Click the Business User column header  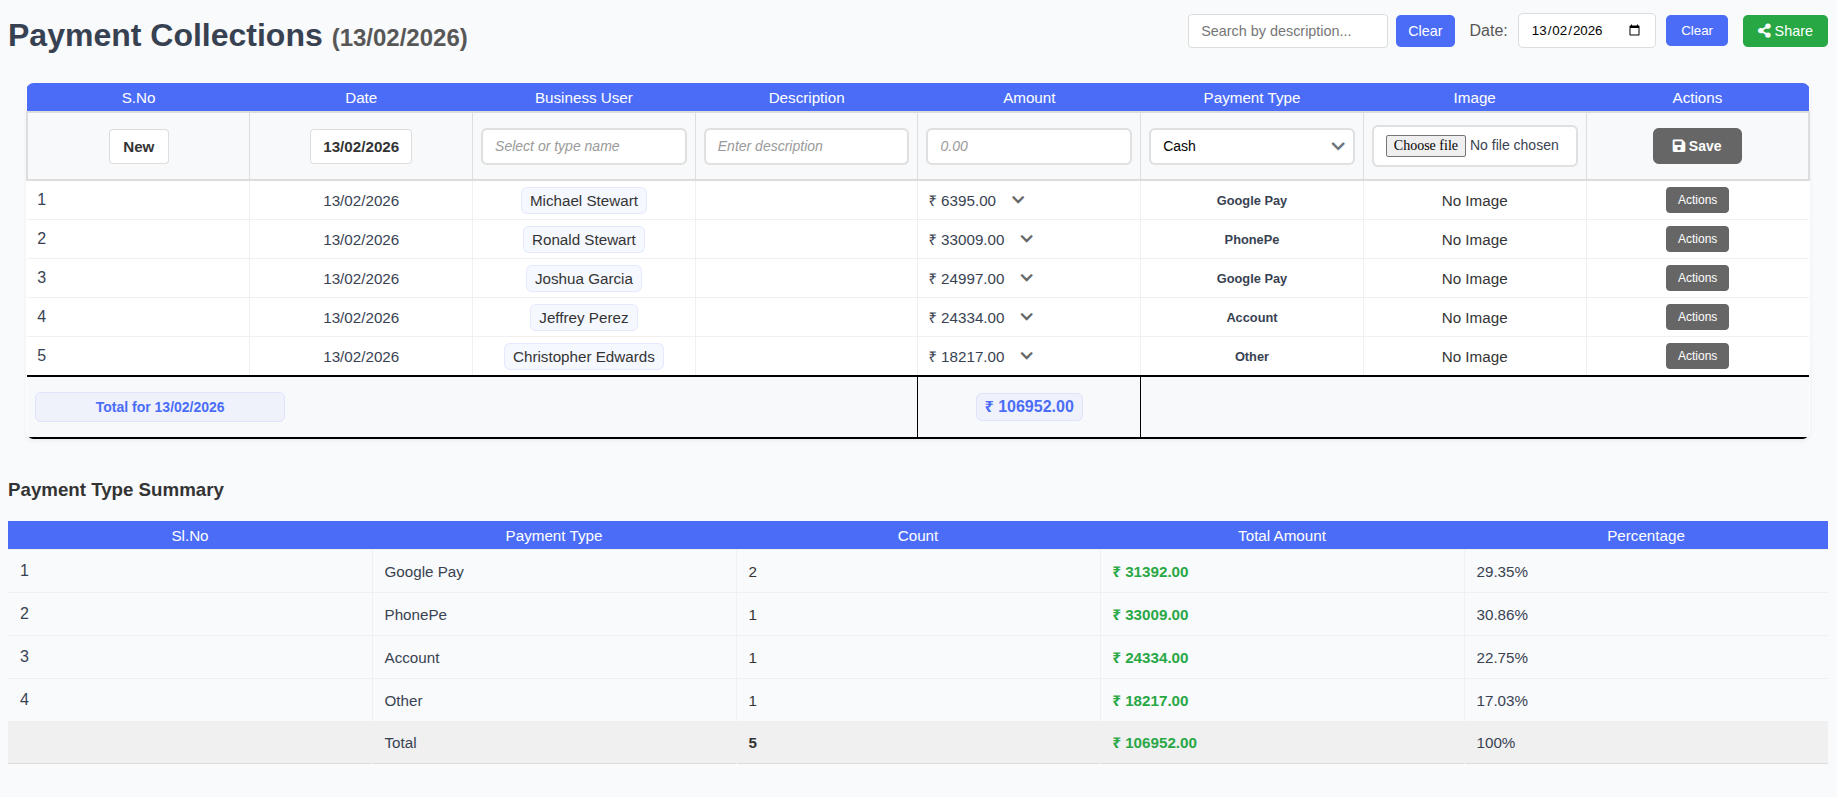pos(584,98)
